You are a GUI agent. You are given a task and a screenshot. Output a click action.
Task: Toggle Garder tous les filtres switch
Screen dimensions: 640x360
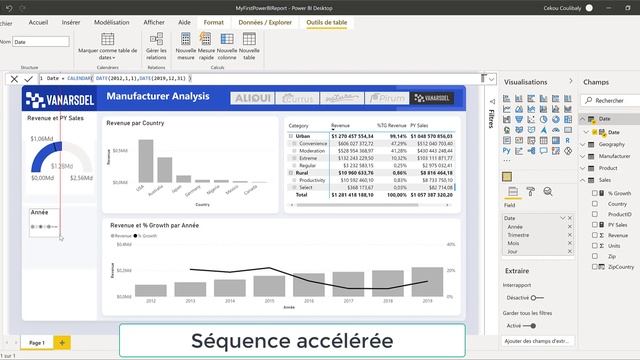(x=529, y=326)
